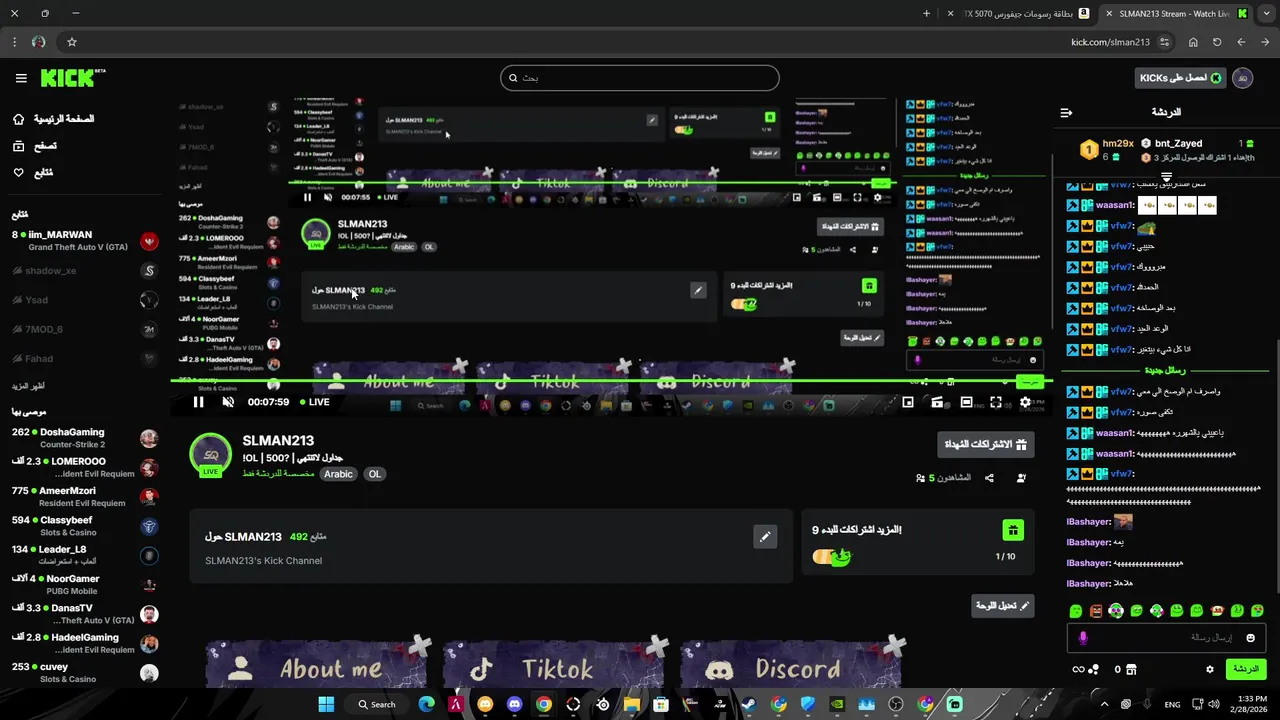Go to Kick home via logo
The image size is (1280, 720).
[x=72, y=78]
